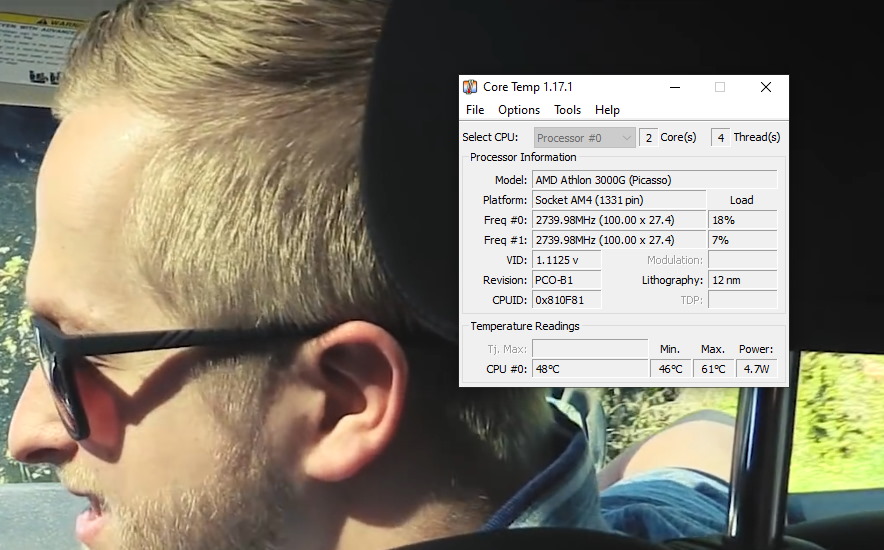
Task: Click the Load column header
Action: [741, 200]
